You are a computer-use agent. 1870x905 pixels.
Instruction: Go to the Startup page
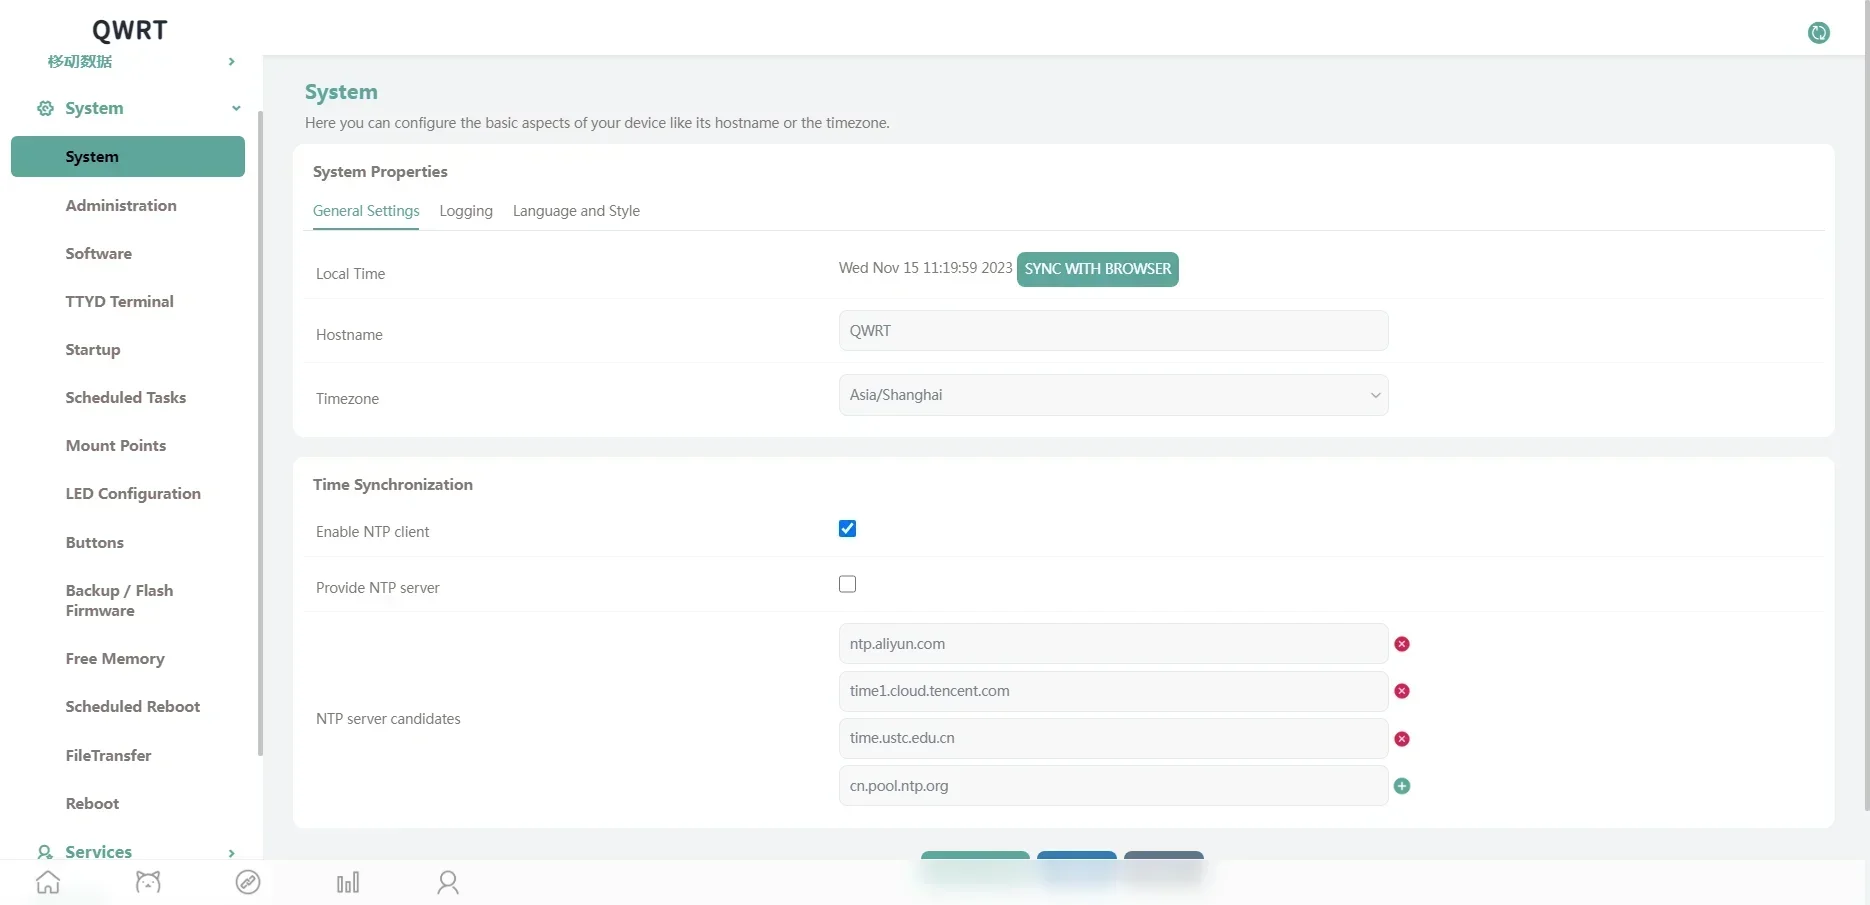[x=93, y=350]
